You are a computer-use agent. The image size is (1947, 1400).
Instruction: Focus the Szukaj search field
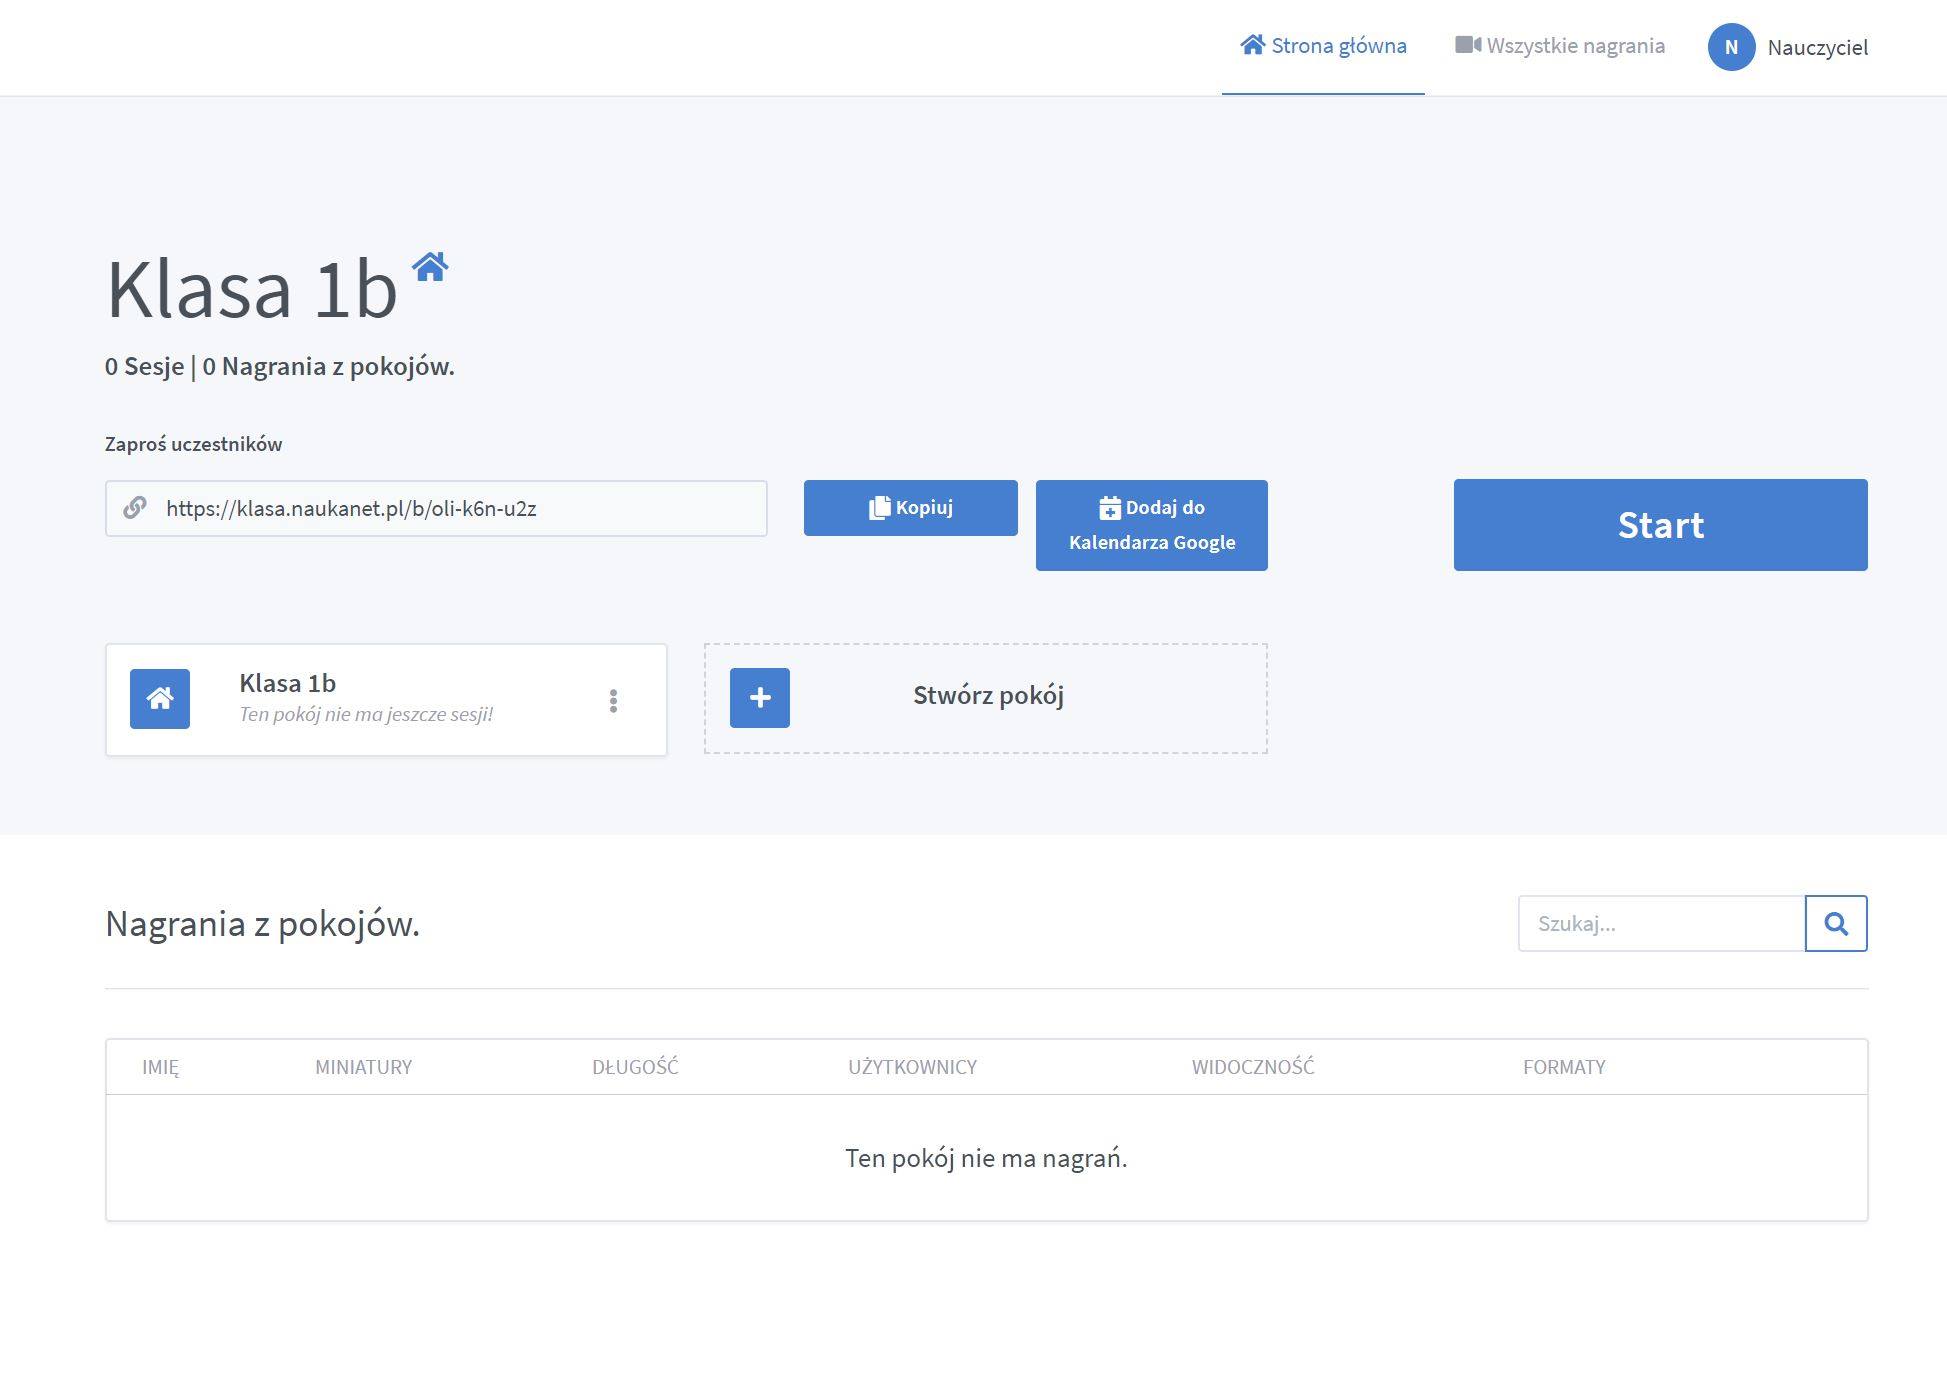click(1661, 923)
